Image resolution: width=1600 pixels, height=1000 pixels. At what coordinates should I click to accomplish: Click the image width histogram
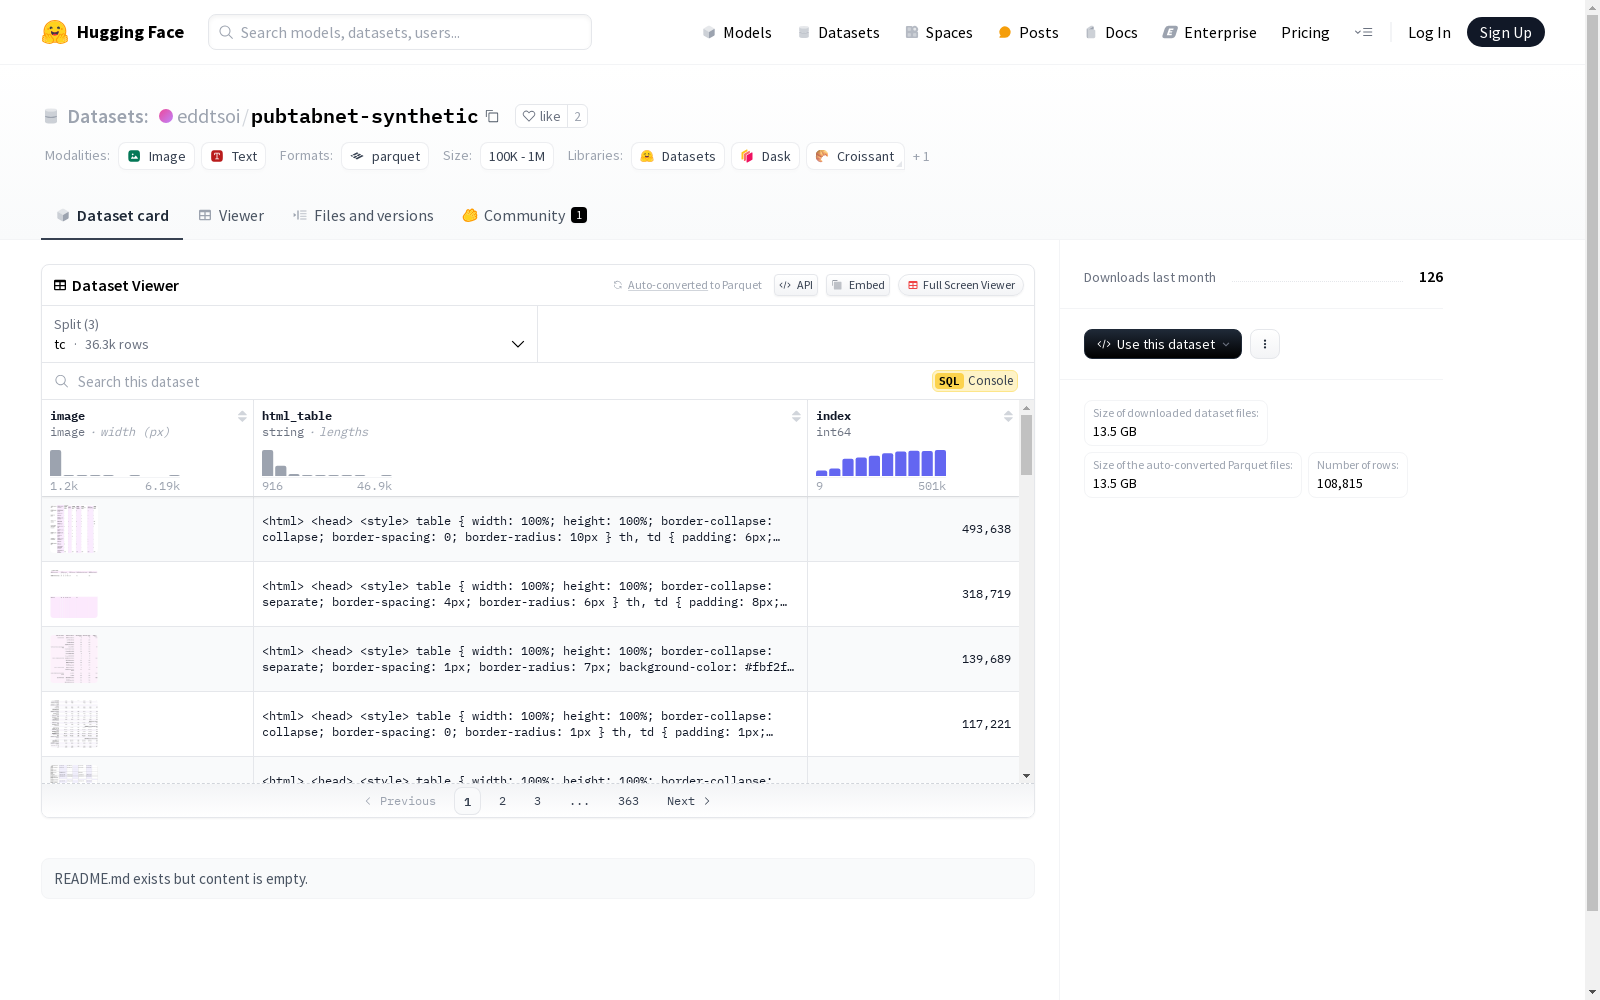(115, 463)
